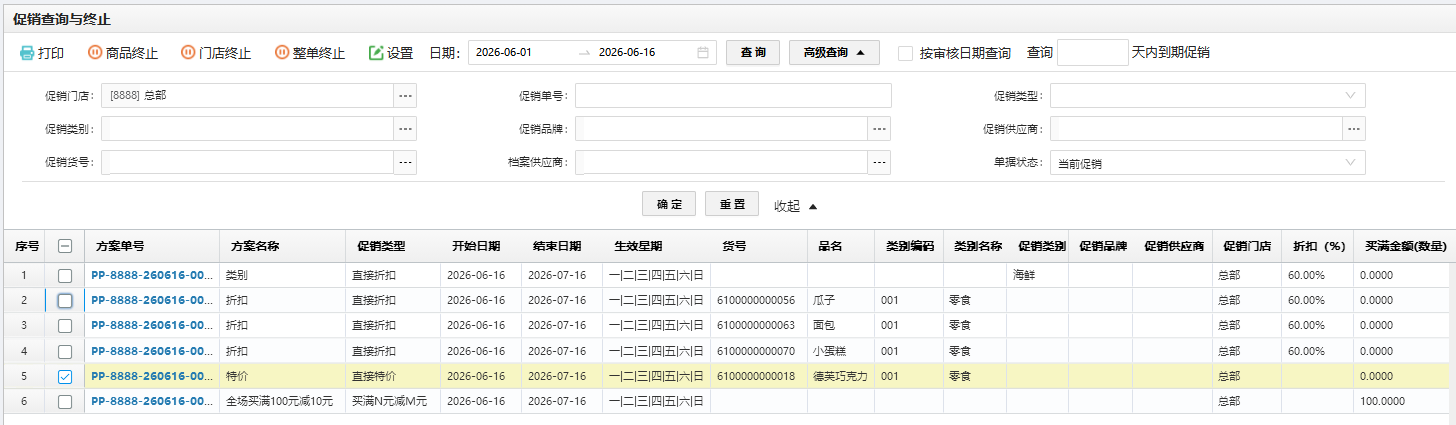Open the first PP-8888-260616 plan link

pyautogui.click(x=151, y=274)
